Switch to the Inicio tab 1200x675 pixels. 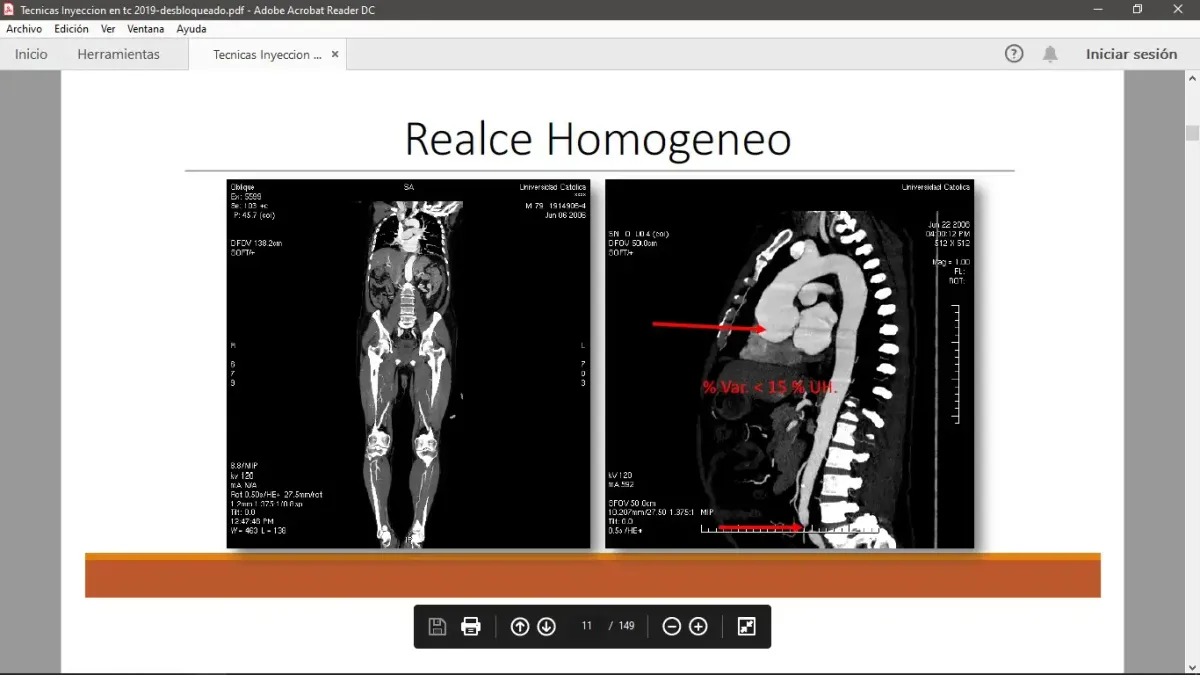click(x=31, y=54)
